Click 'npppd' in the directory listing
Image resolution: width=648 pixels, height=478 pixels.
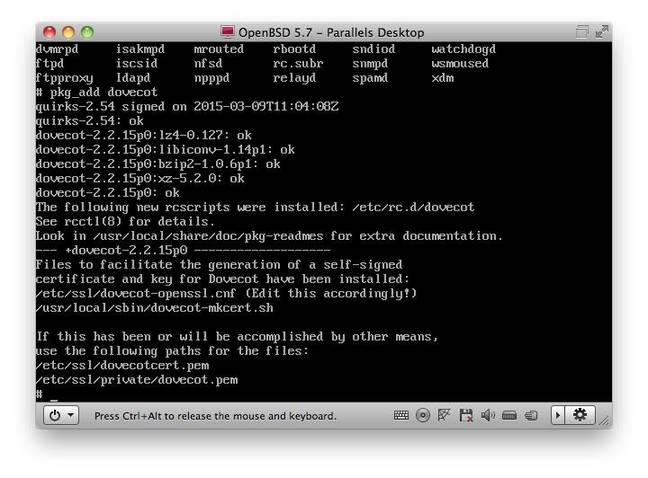212,78
